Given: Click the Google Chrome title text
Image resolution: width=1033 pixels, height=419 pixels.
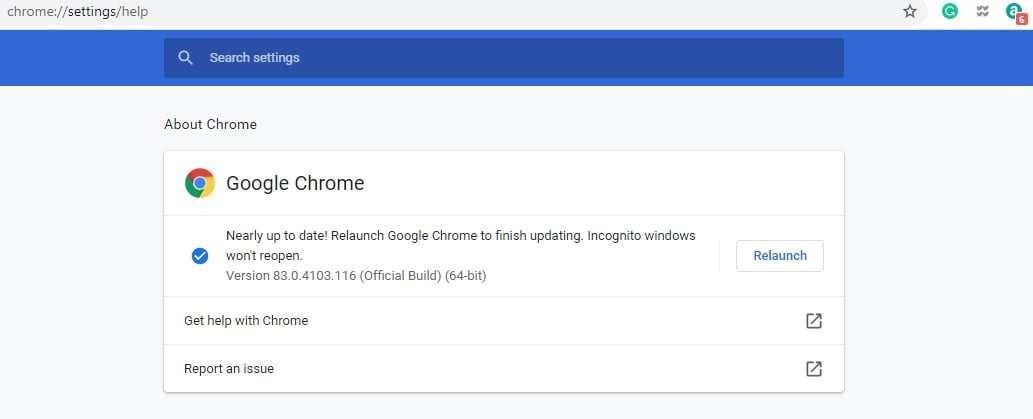Looking at the screenshot, I should point(295,183).
